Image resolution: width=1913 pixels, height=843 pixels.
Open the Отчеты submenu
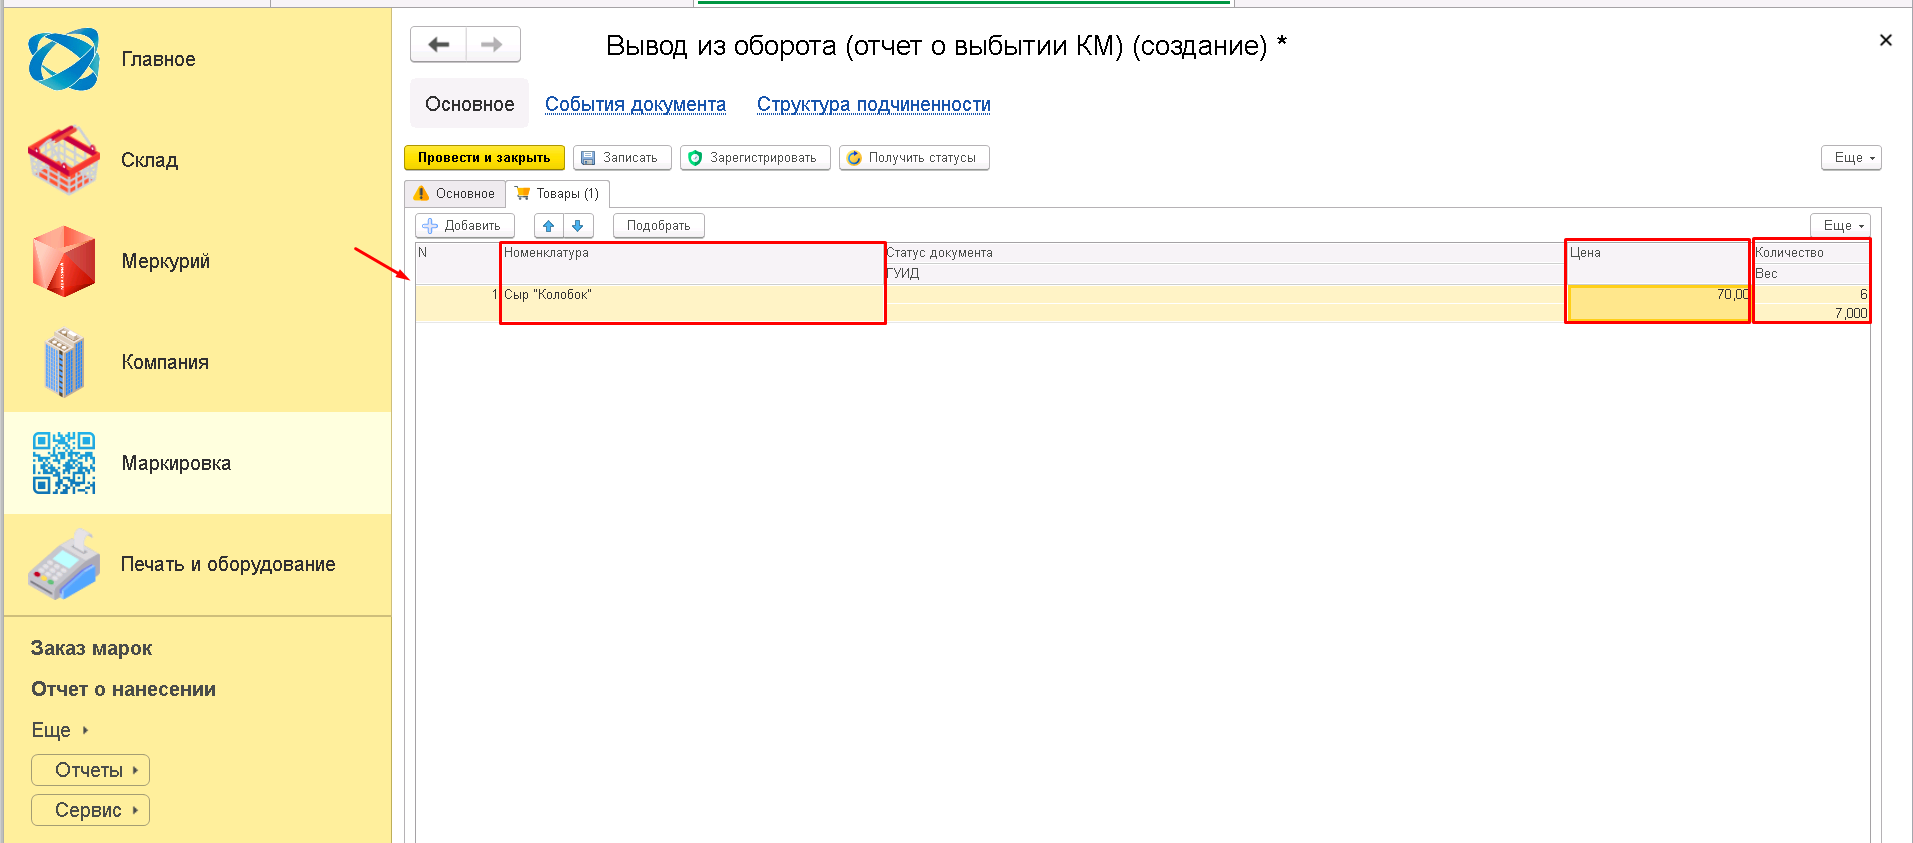pyautogui.click(x=90, y=770)
